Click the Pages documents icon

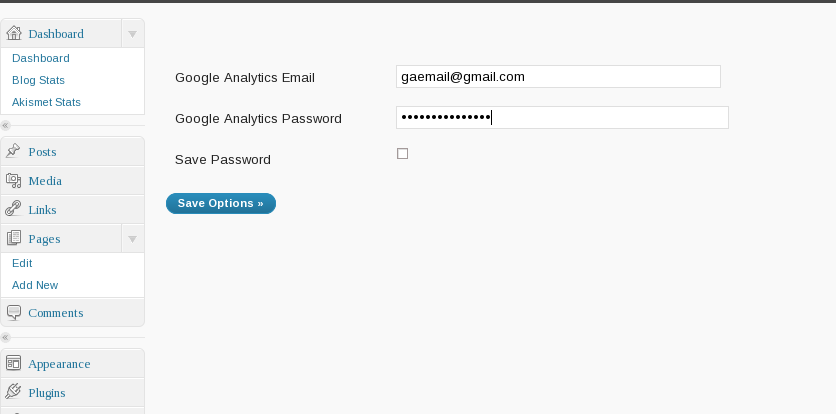click(x=14, y=238)
